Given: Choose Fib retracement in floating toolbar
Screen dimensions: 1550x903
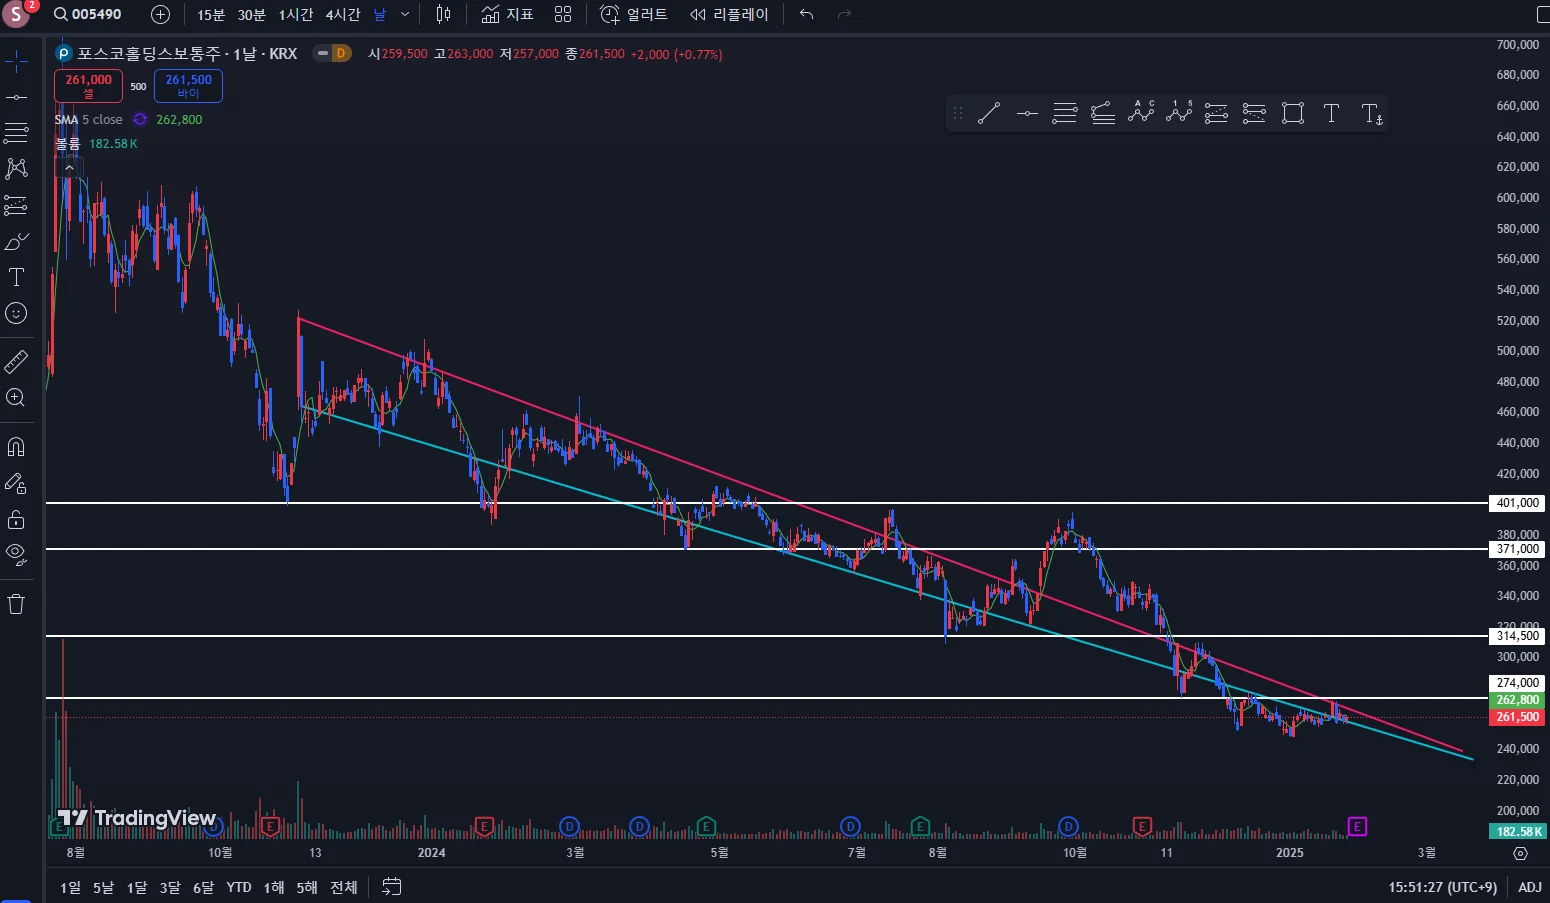Looking at the screenshot, I should pos(1065,114).
